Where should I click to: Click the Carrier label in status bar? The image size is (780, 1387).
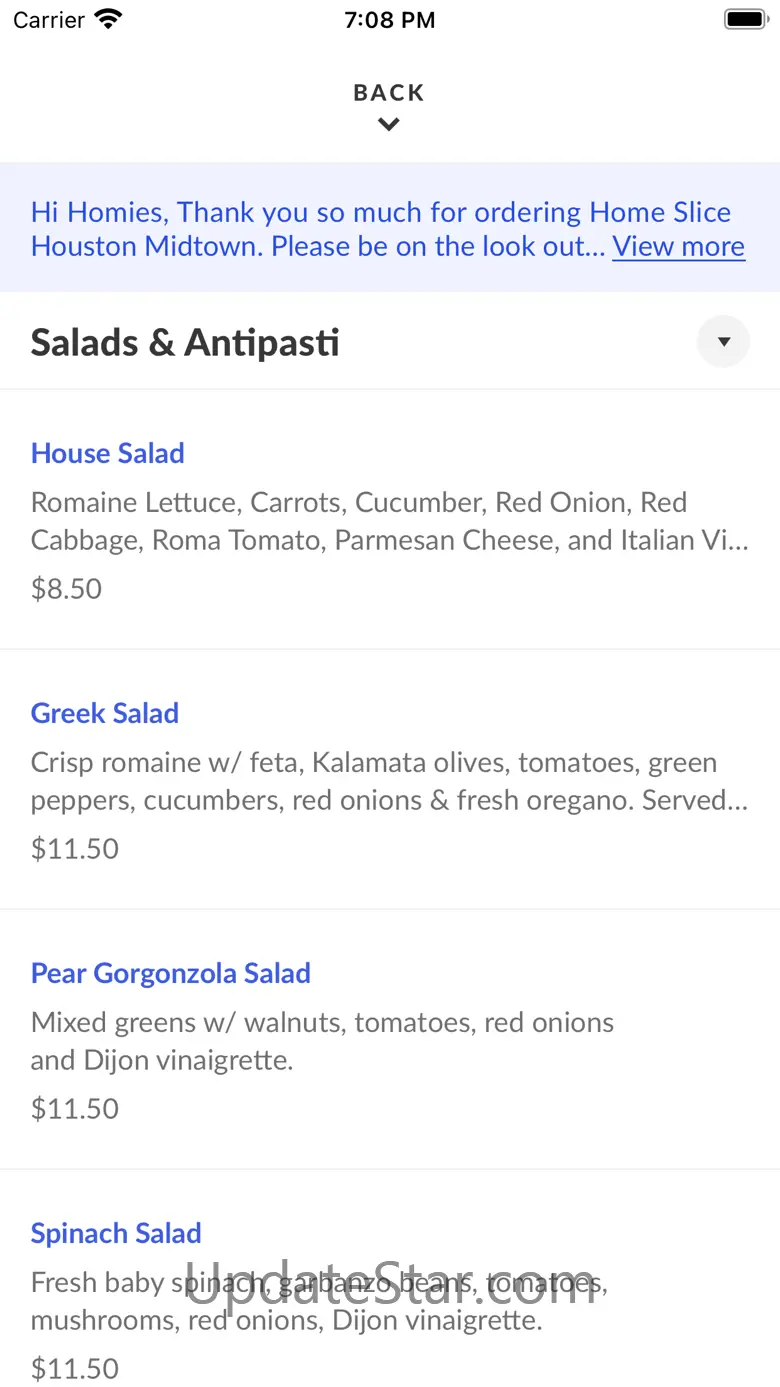[49, 19]
